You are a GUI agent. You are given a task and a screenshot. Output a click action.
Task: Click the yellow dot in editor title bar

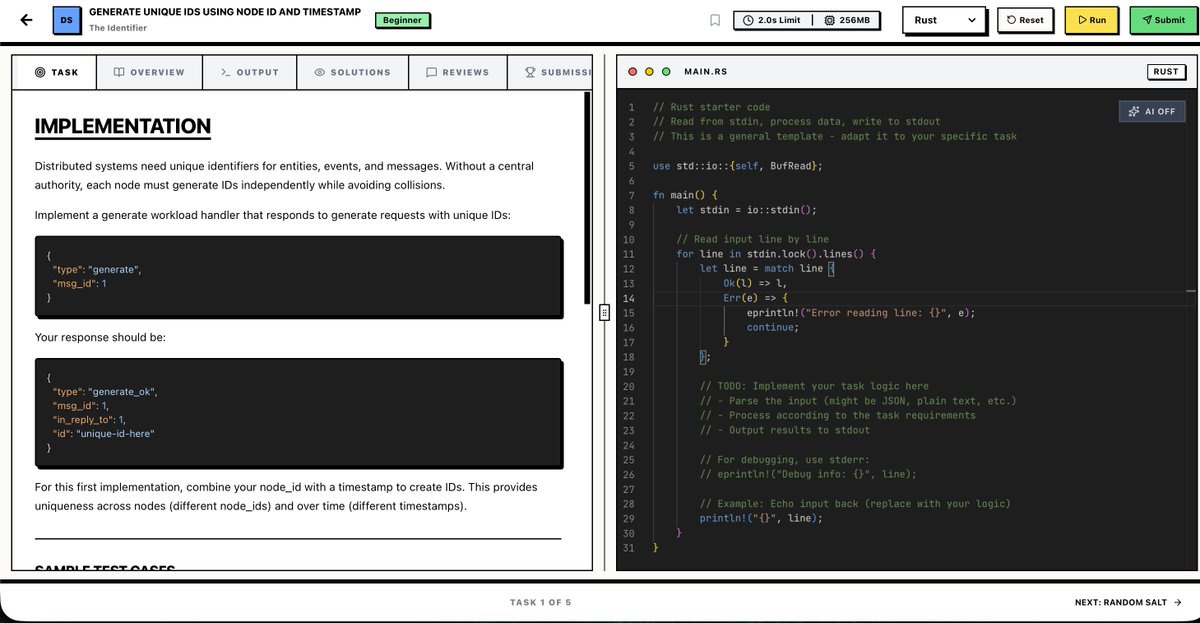tap(649, 72)
